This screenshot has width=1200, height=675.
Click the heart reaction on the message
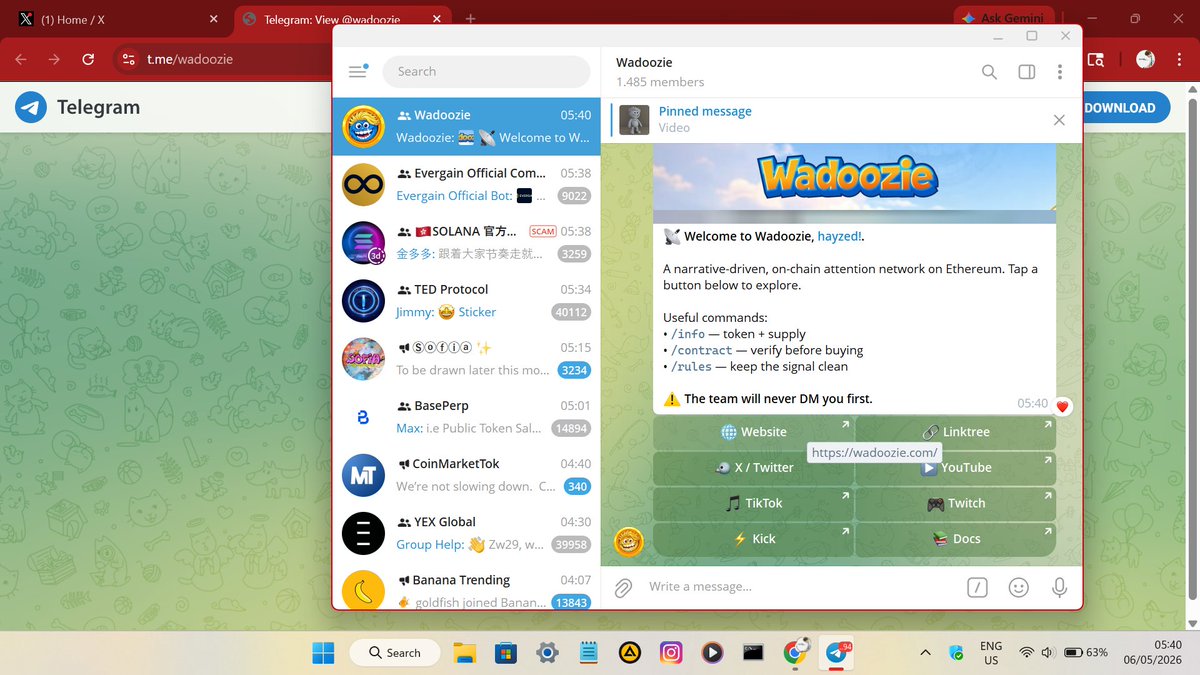pyautogui.click(x=1062, y=406)
